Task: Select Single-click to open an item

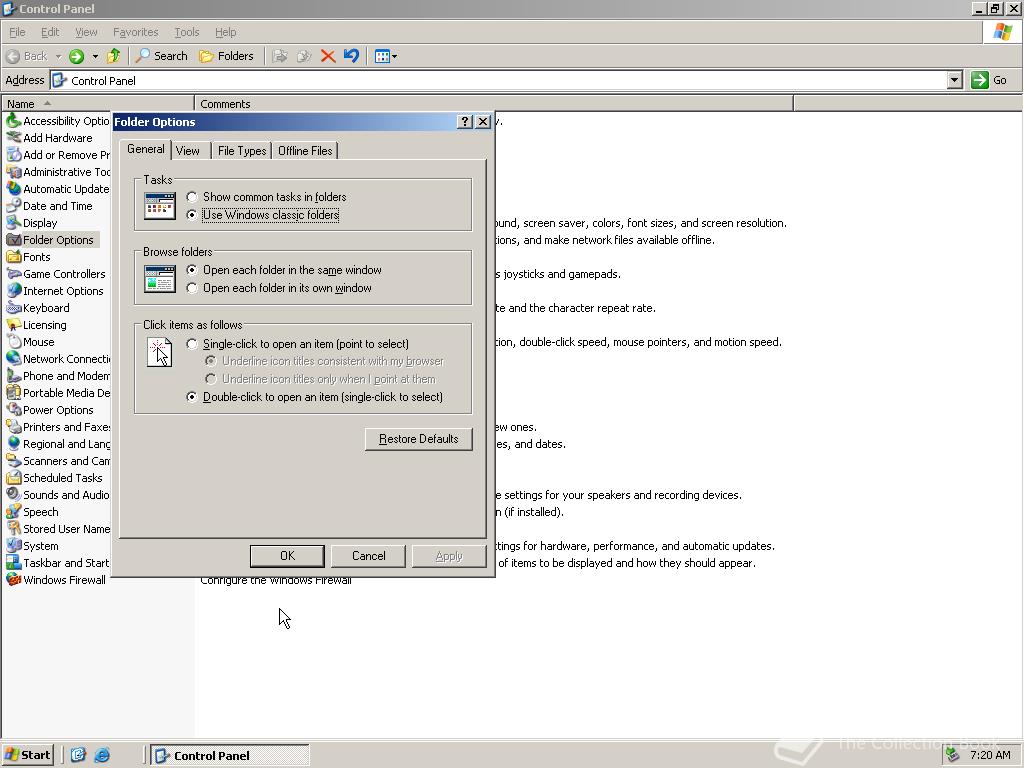Action: pos(298,344)
